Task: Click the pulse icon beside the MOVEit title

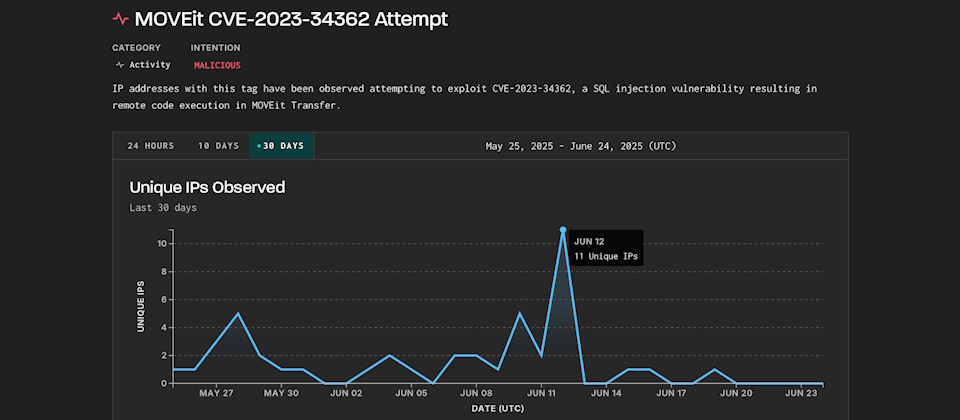Action: pos(120,19)
